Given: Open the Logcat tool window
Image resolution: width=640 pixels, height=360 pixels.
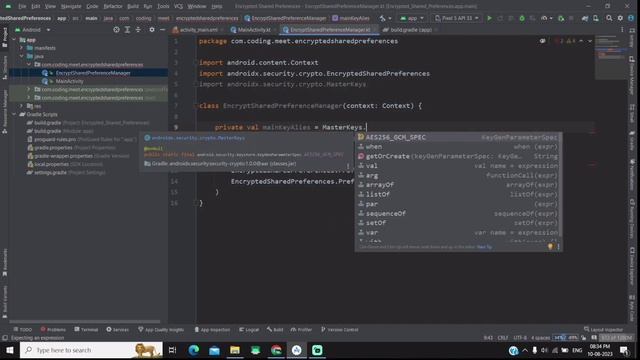Looking at the screenshot, I should click(x=249, y=329).
